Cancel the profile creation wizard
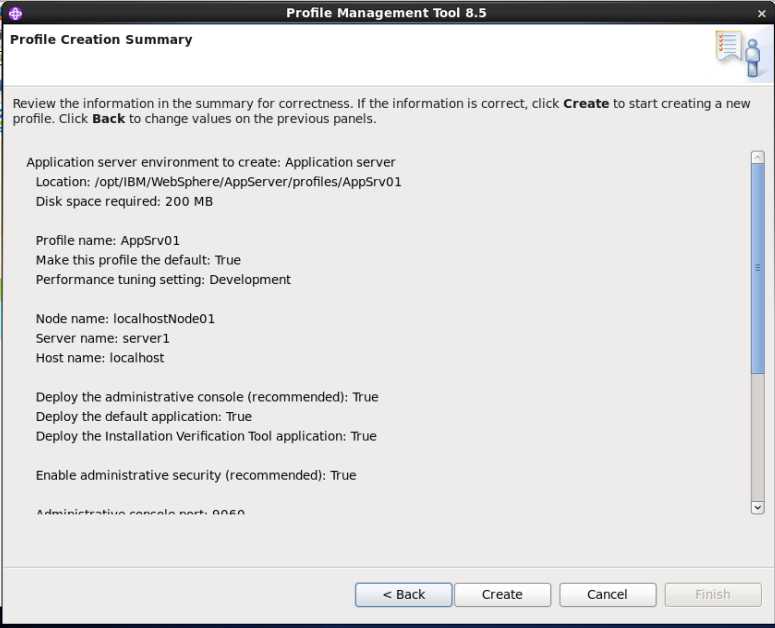The height and width of the screenshot is (628, 775). (x=607, y=594)
